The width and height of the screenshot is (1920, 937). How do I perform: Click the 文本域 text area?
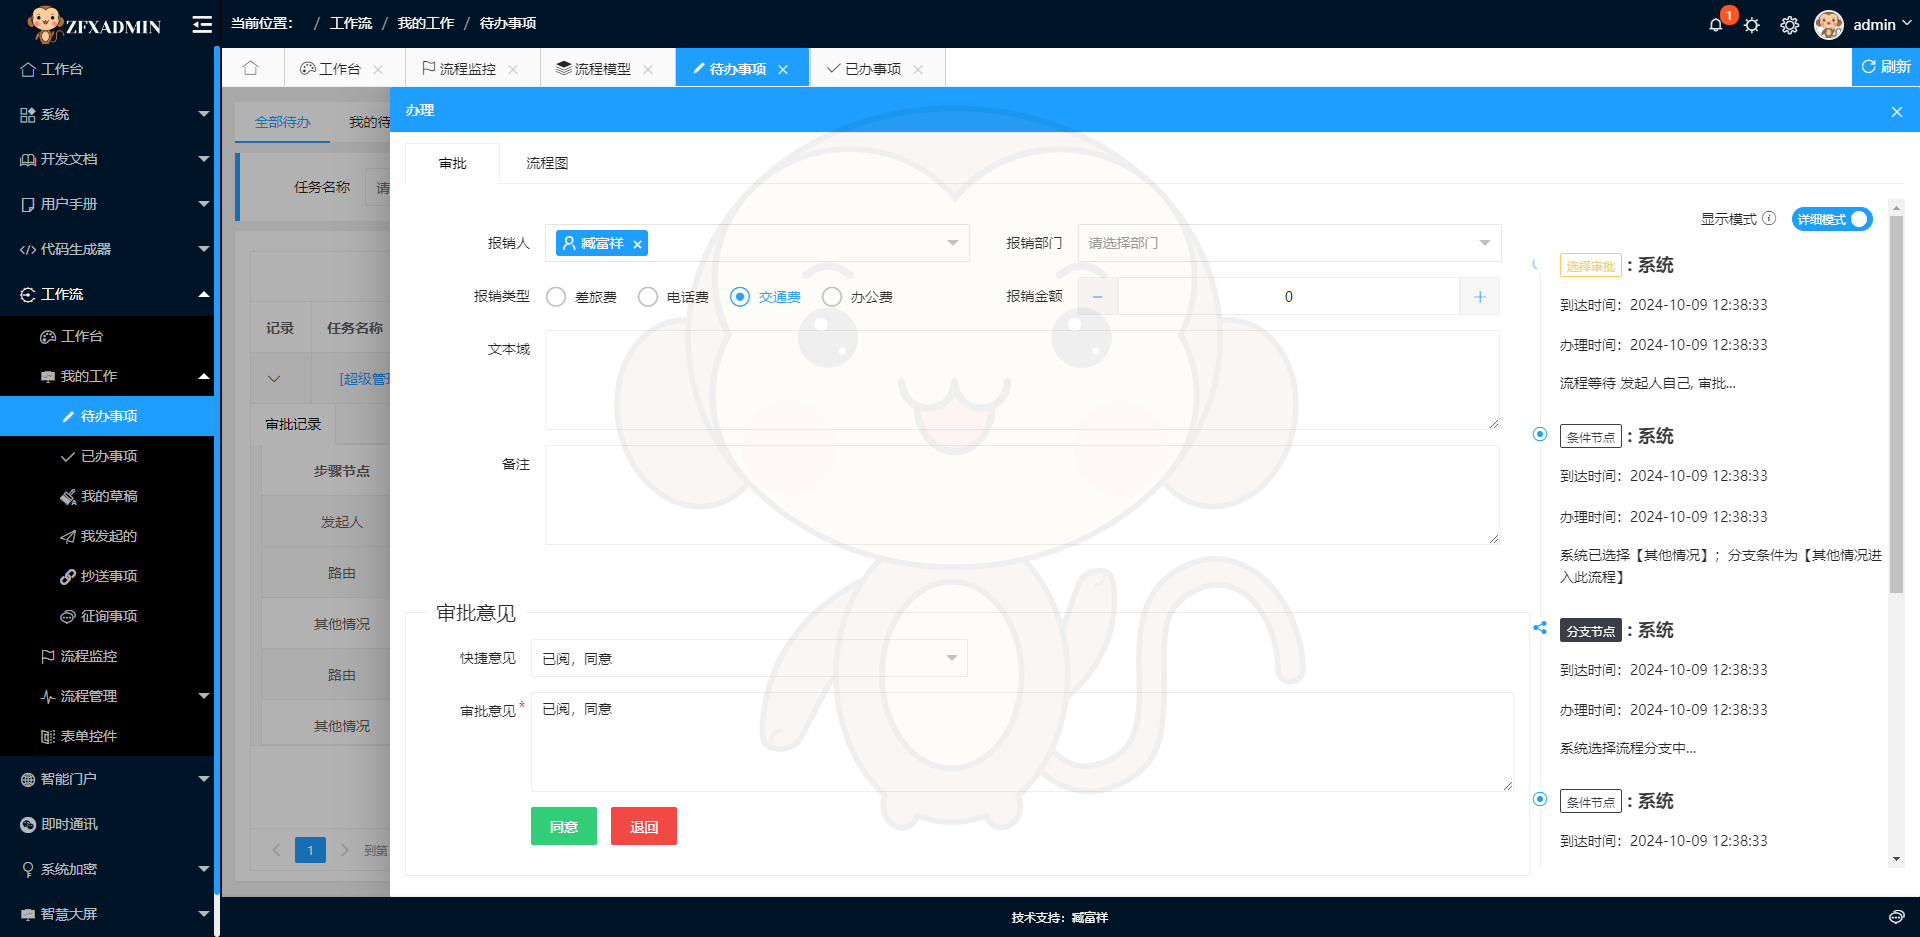1022,380
